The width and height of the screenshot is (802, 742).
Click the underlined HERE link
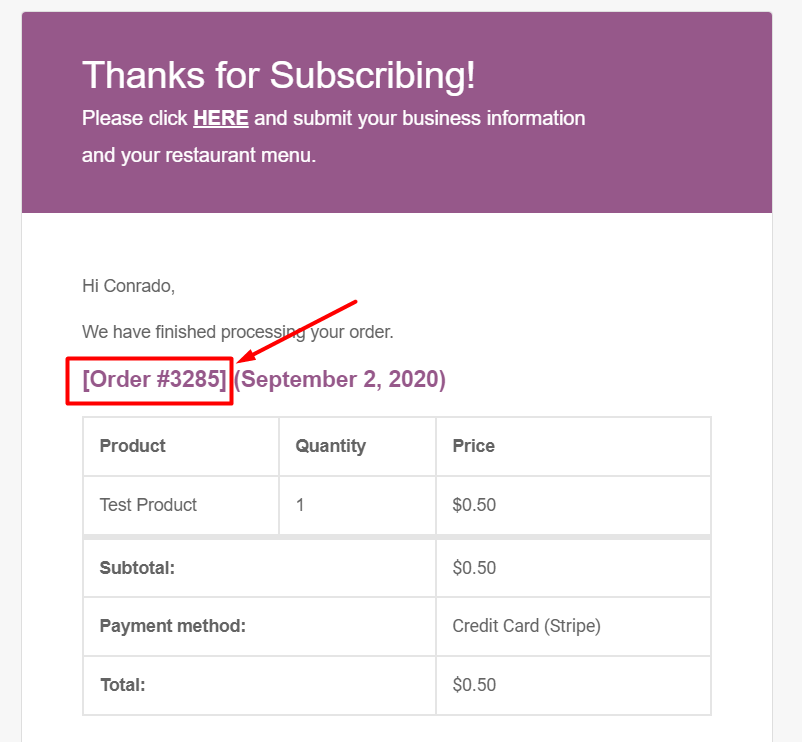point(220,118)
